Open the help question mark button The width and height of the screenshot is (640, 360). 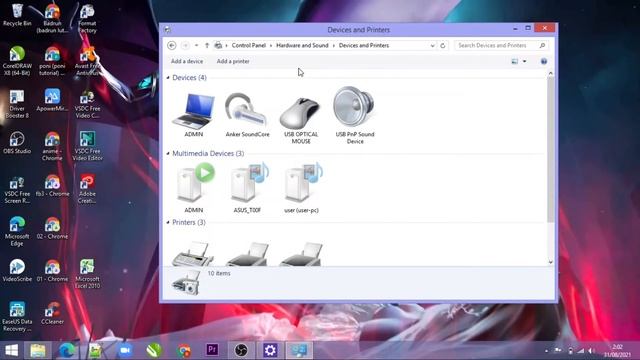[544, 61]
